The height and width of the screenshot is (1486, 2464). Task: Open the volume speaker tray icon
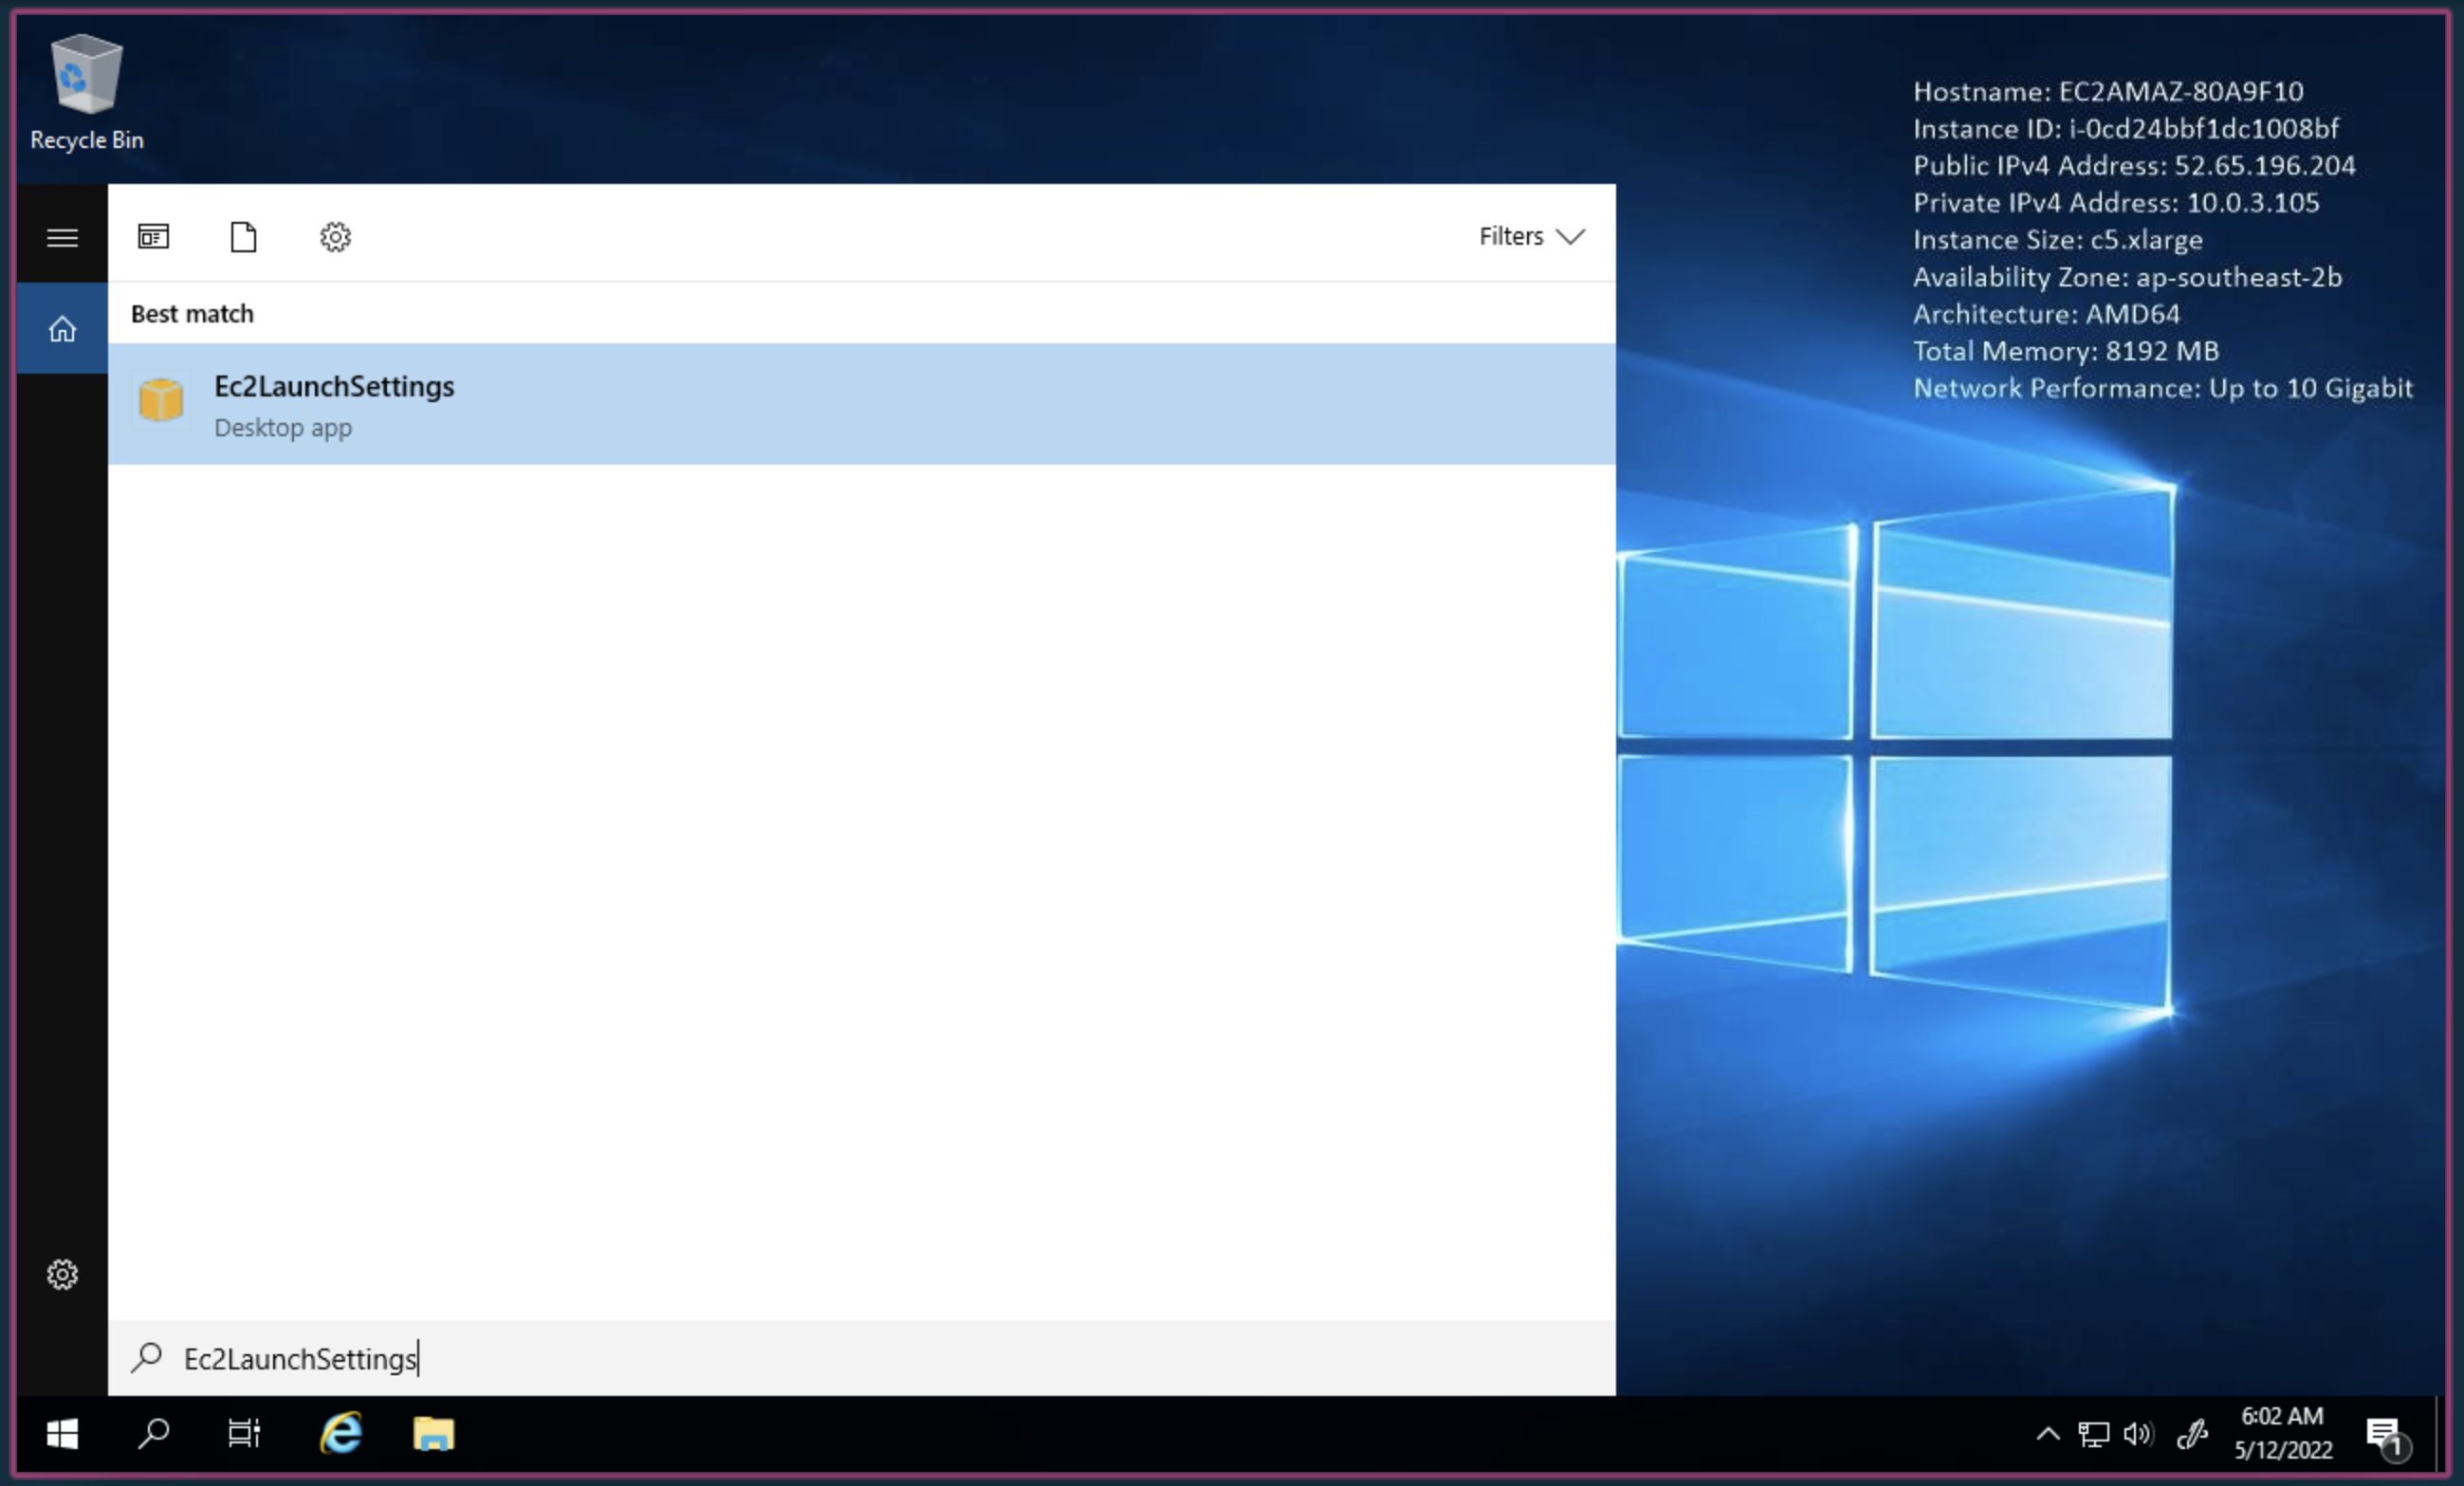[x=2137, y=1434]
